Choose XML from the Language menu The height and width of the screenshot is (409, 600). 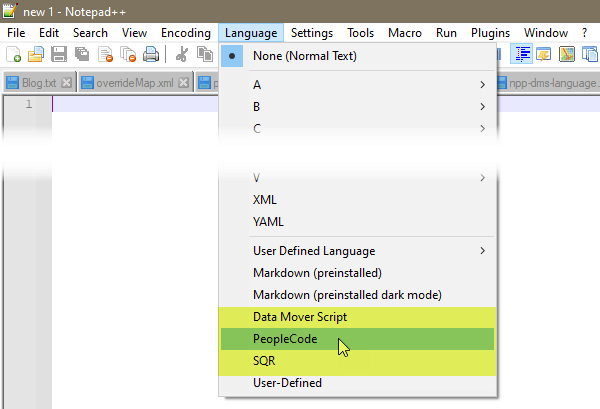click(x=357, y=200)
